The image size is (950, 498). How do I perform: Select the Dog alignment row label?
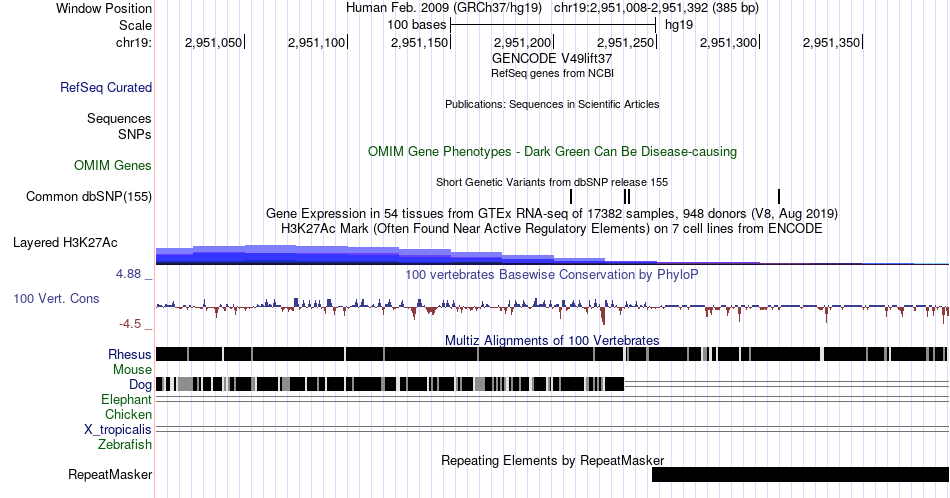[x=140, y=385]
